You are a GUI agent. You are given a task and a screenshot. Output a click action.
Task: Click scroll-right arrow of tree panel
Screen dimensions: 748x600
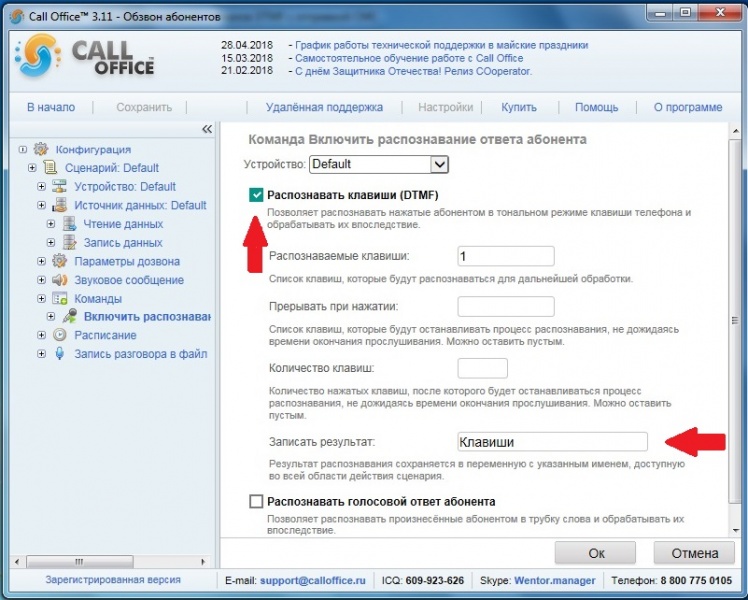pyautogui.click(x=203, y=561)
